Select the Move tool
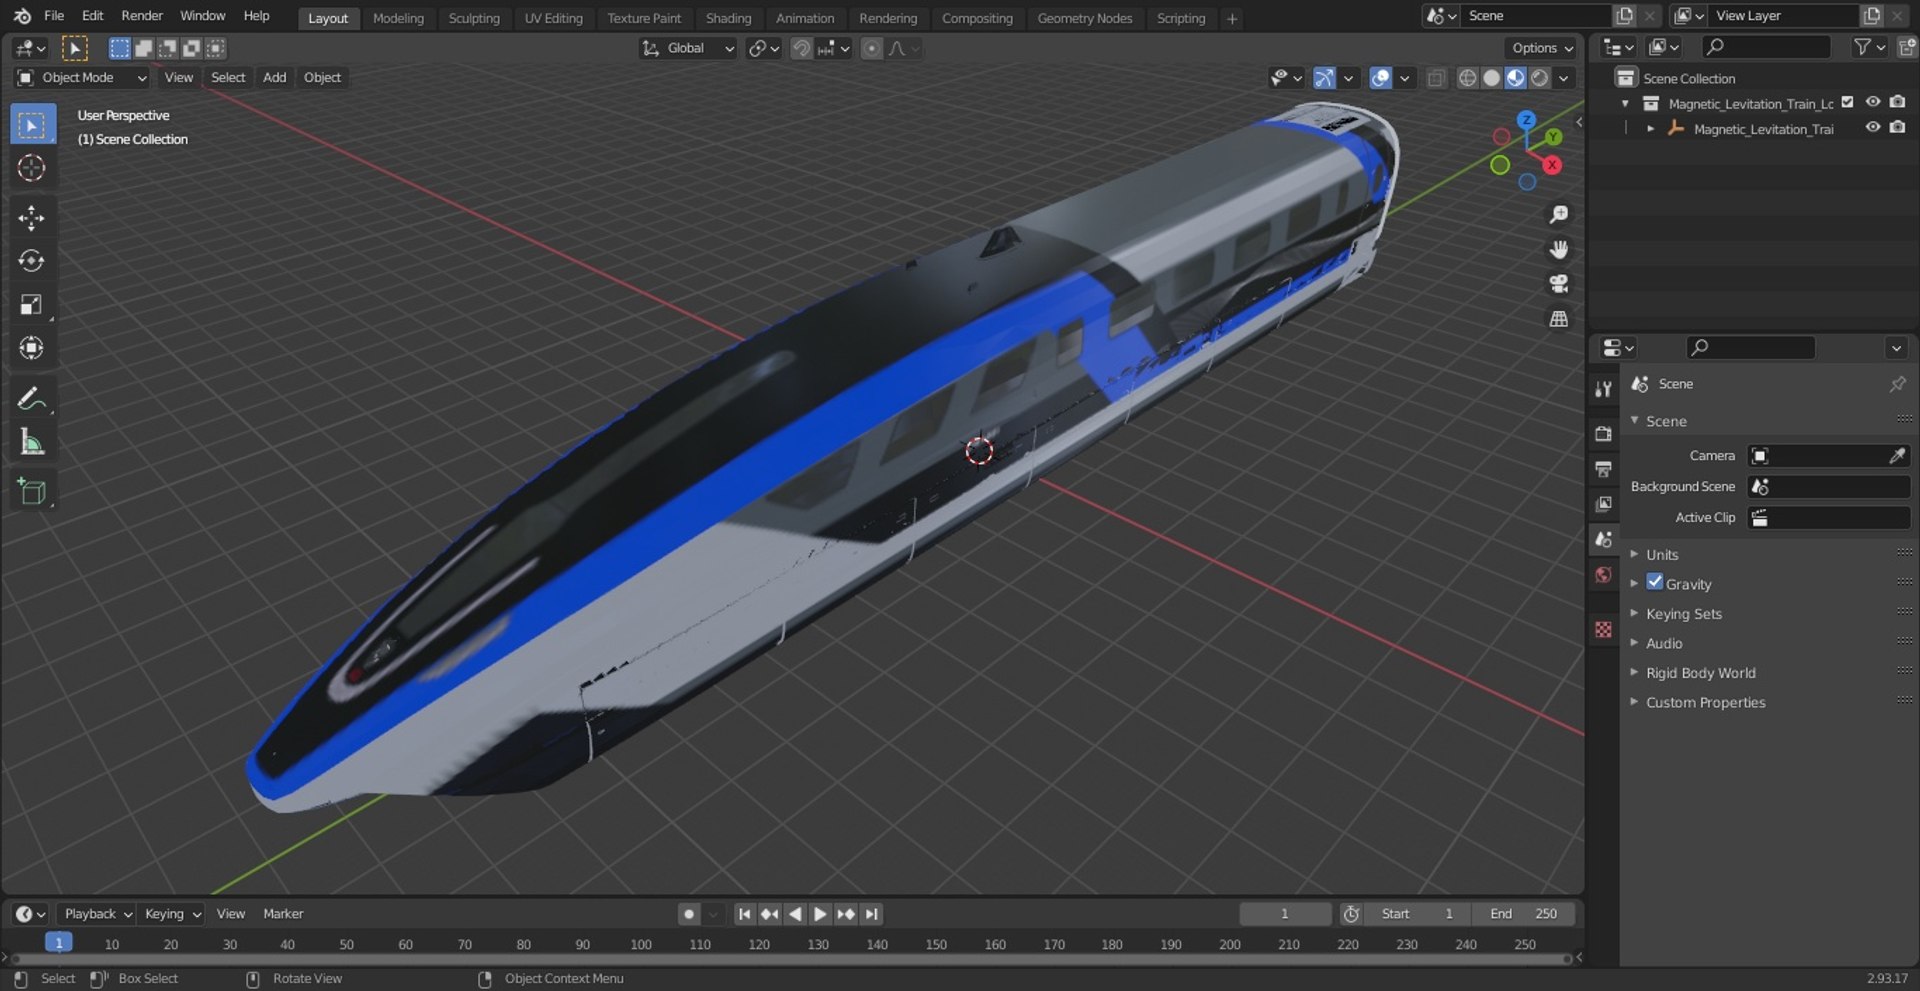This screenshot has height=991, width=1920. click(x=32, y=218)
